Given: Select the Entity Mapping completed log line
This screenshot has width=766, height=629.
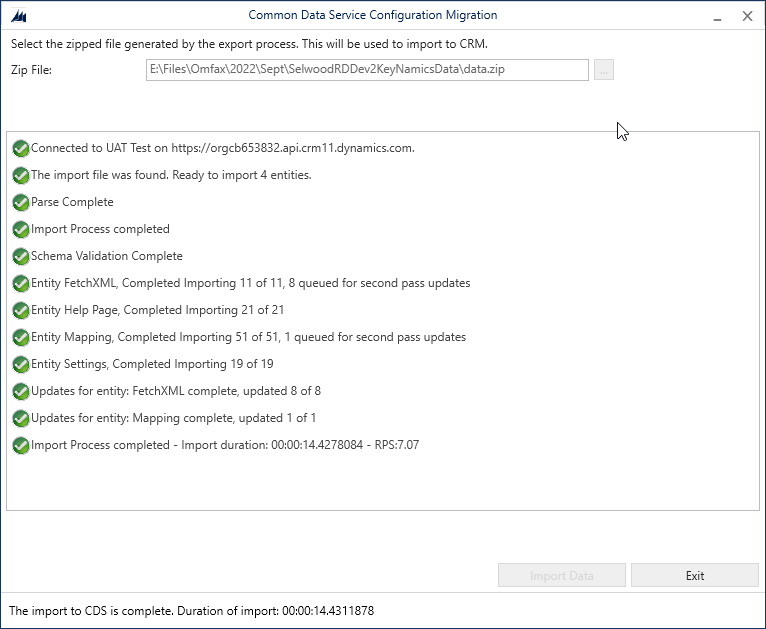Looking at the screenshot, I should (x=248, y=337).
